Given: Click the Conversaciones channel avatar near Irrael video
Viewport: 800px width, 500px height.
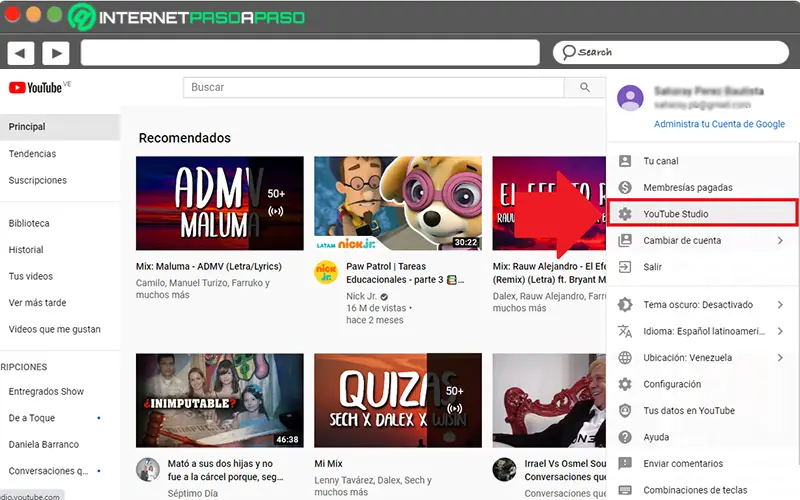Looking at the screenshot, I should [504, 469].
